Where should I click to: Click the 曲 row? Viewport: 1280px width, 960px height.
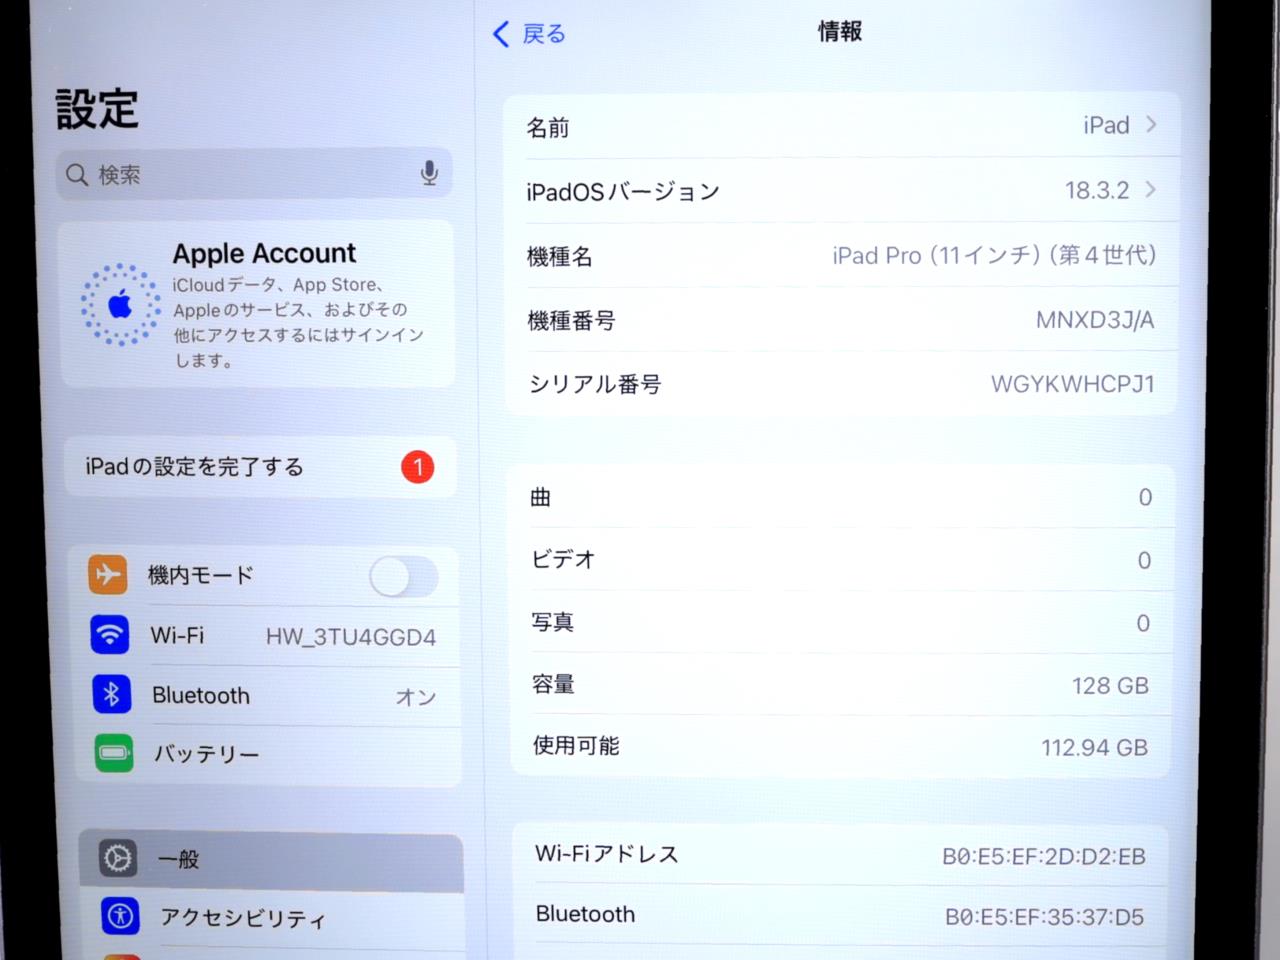(842, 497)
